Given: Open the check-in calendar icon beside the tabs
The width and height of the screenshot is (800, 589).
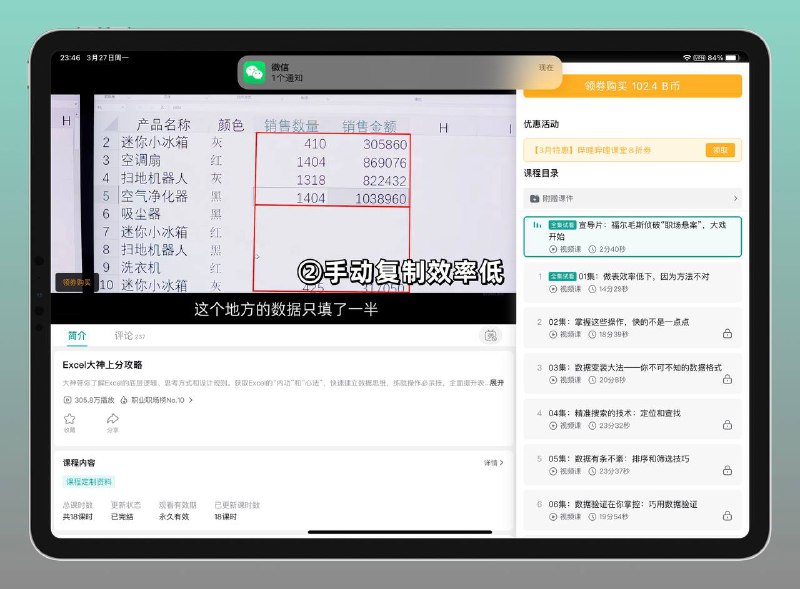Looking at the screenshot, I should click(x=490, y=336).
